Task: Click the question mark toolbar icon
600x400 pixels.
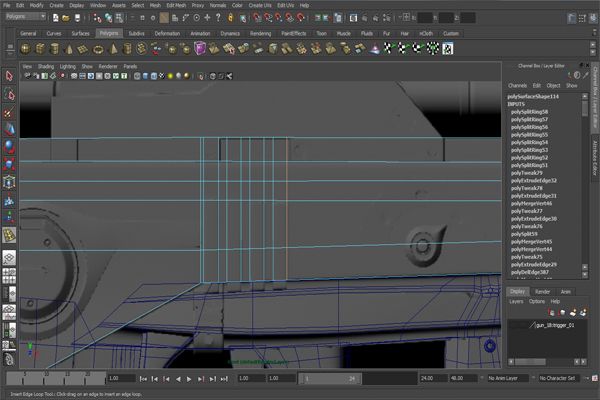Action: [218, 18]
